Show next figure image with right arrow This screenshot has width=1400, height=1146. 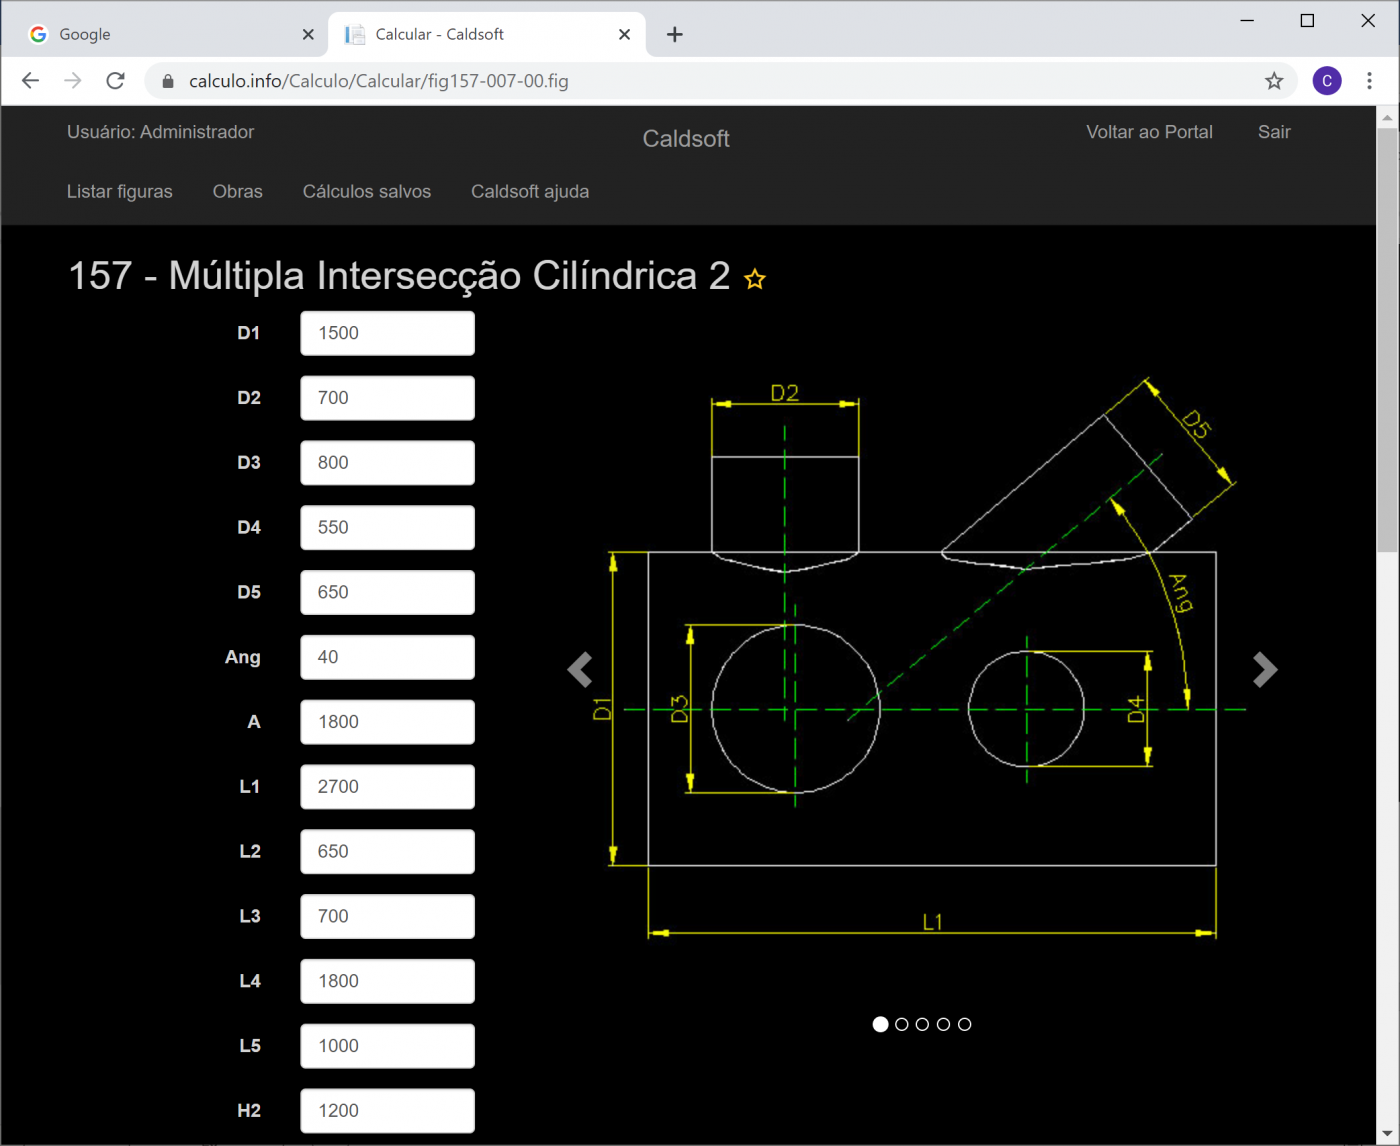[1265, 669]
